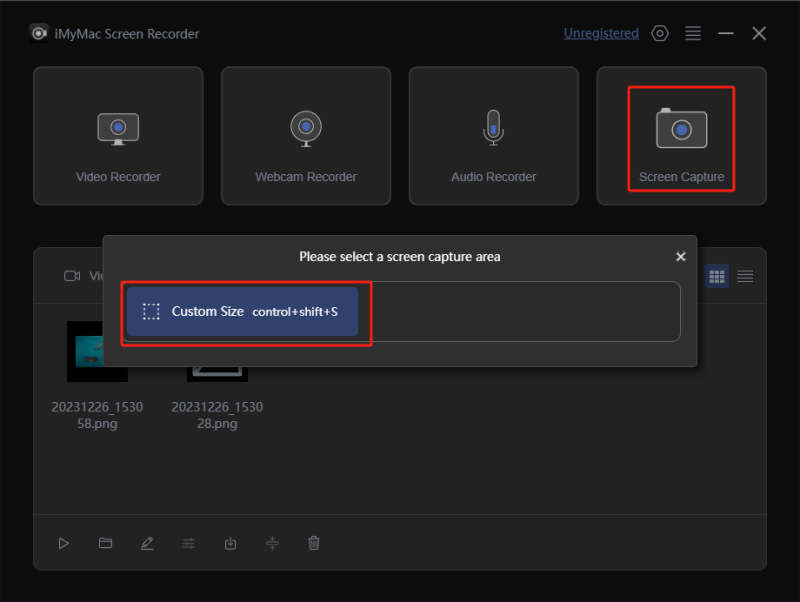Click the split compress icon
800x602 pixels.
click(x=272, y=543)
